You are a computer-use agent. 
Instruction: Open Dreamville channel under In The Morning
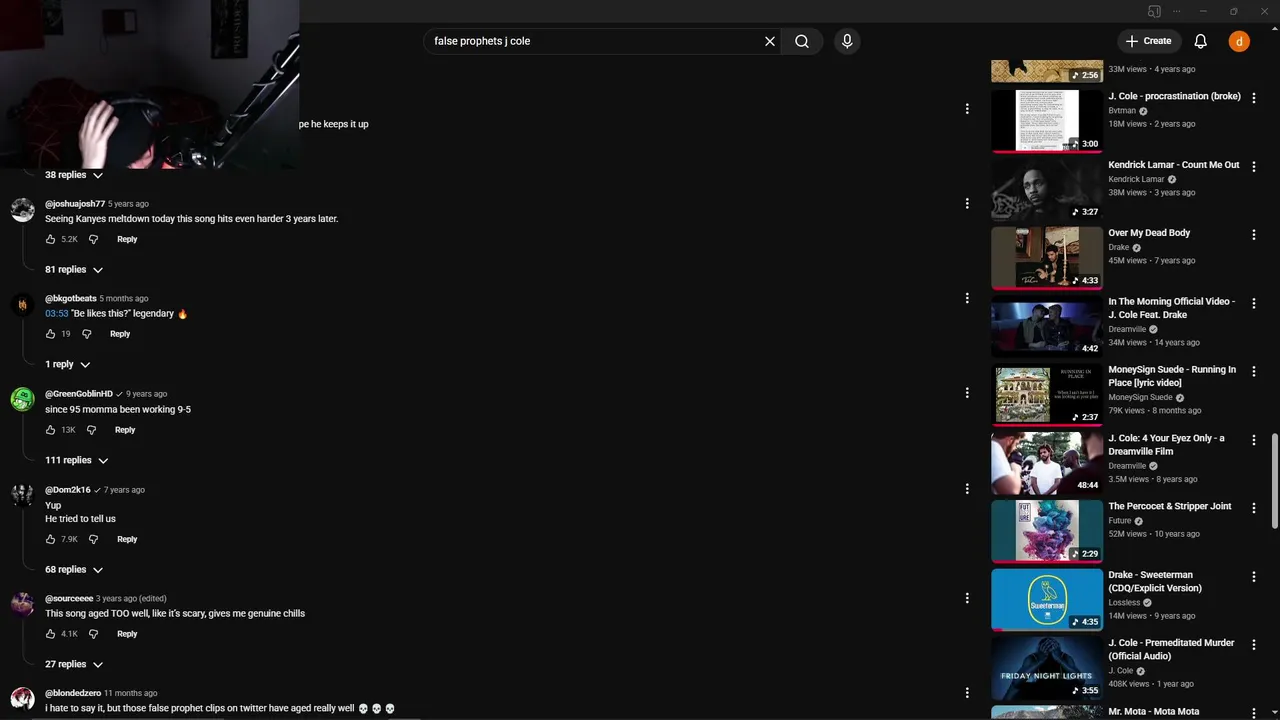[1127, 329]
